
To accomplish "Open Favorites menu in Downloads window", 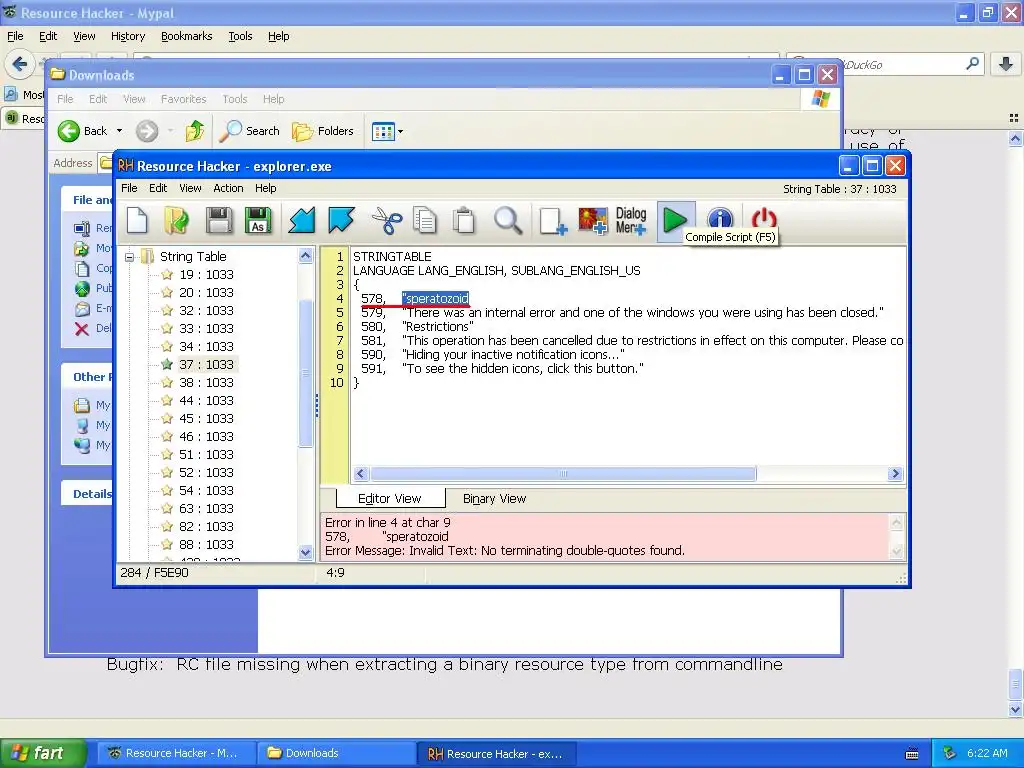I will click(x=184, y=99).
